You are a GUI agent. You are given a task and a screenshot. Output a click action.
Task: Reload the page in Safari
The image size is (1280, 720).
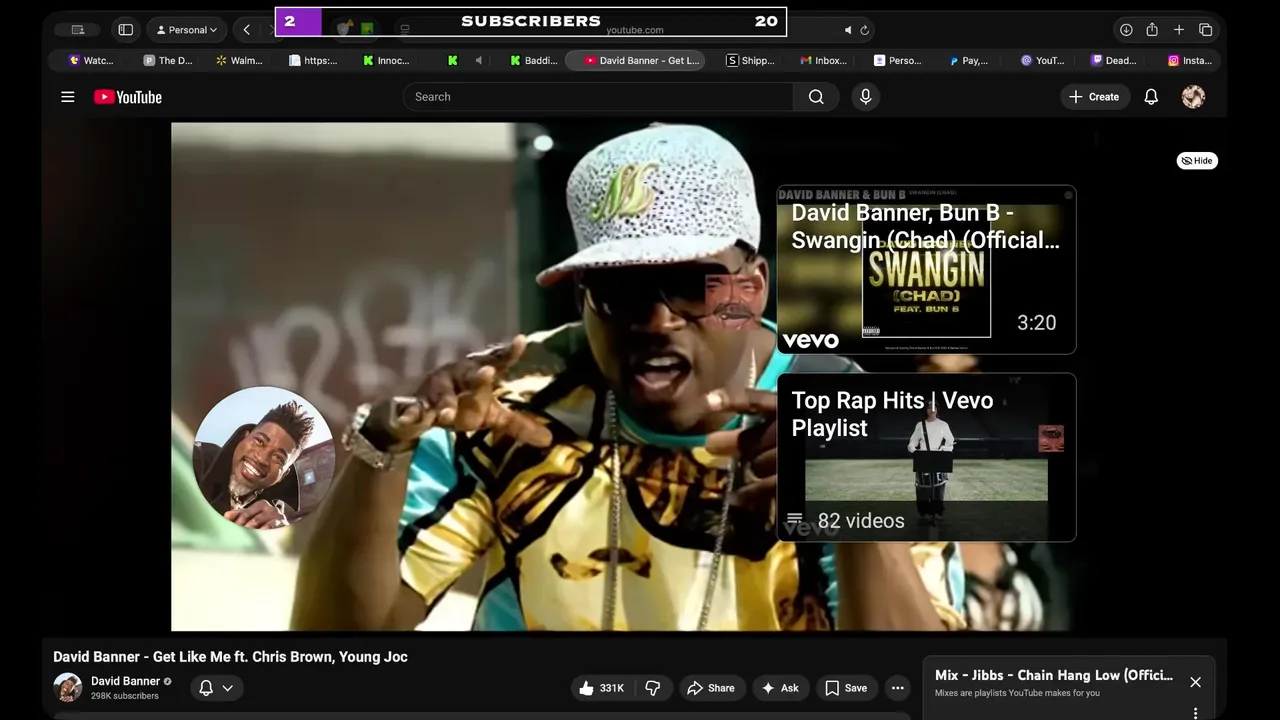tap(865, 30)
